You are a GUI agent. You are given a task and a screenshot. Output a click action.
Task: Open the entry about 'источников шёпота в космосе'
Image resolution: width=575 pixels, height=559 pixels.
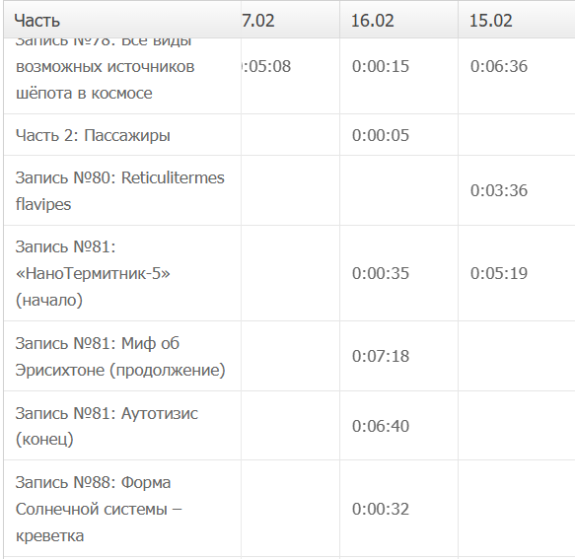[105, 70]
